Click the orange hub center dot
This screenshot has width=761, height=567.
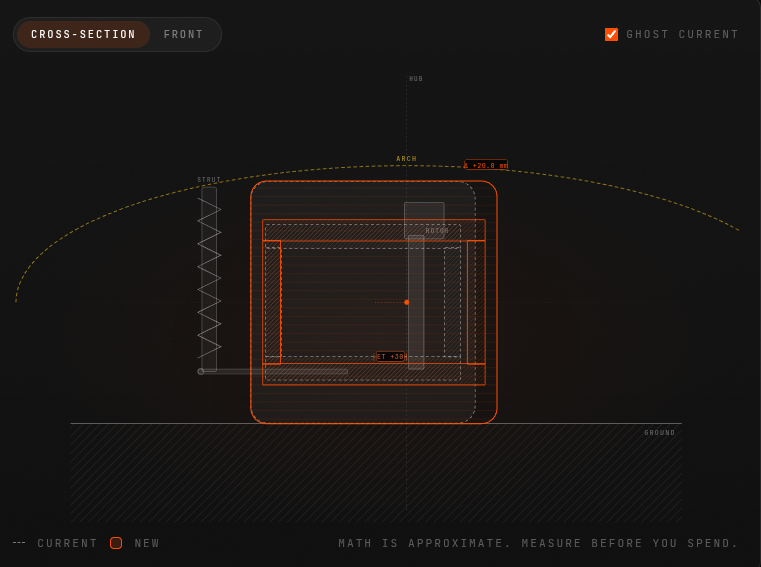[407, 302]
